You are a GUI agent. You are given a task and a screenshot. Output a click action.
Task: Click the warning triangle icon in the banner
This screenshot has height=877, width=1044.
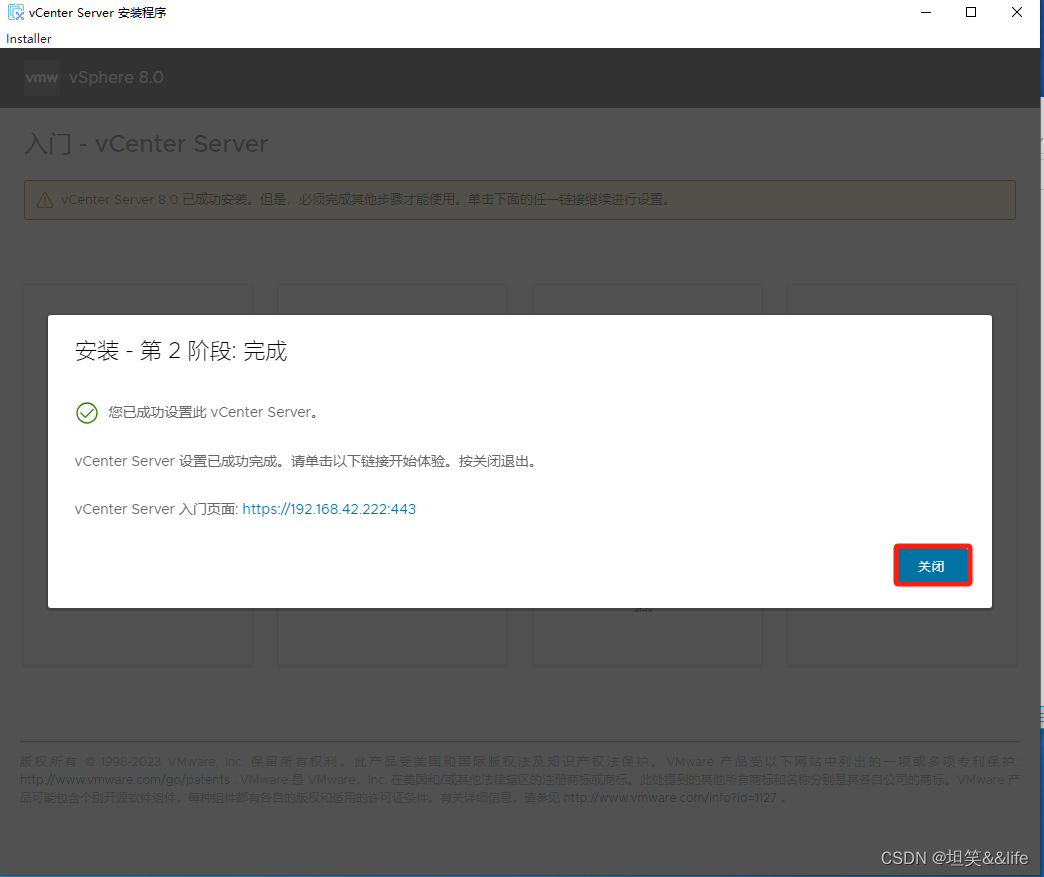click(45, 200)
